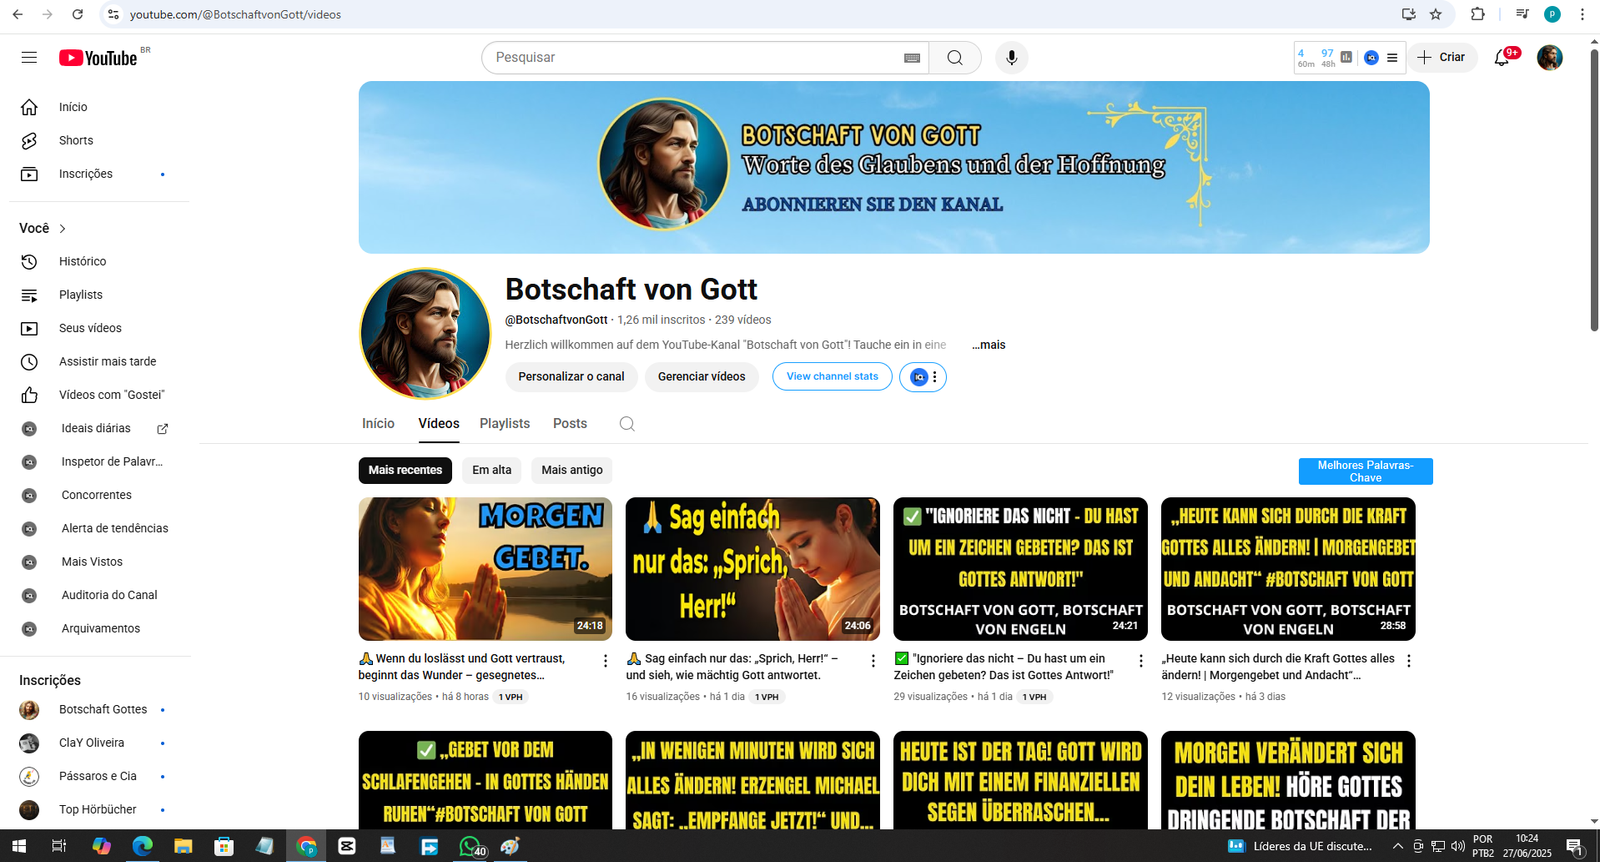Select the Vídeos channel tab

click(439, 424)
